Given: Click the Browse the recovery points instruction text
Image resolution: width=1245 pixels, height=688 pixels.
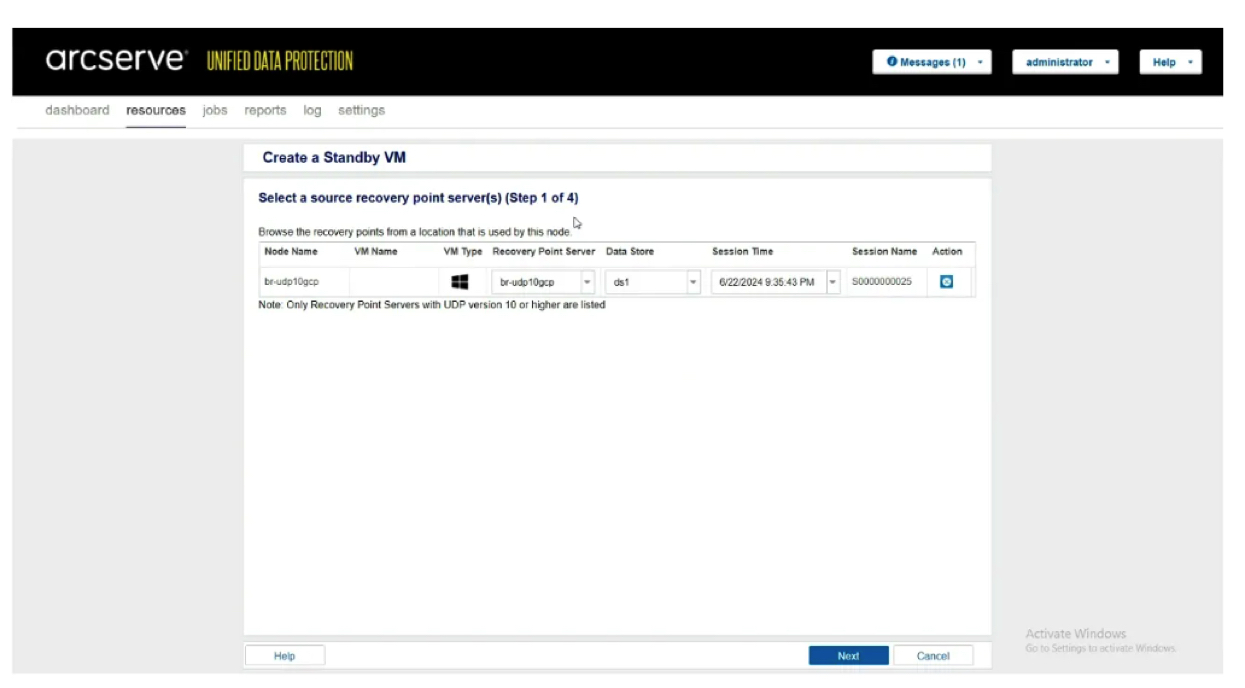Looking at the screenshot, I should [x=415, y=232].
